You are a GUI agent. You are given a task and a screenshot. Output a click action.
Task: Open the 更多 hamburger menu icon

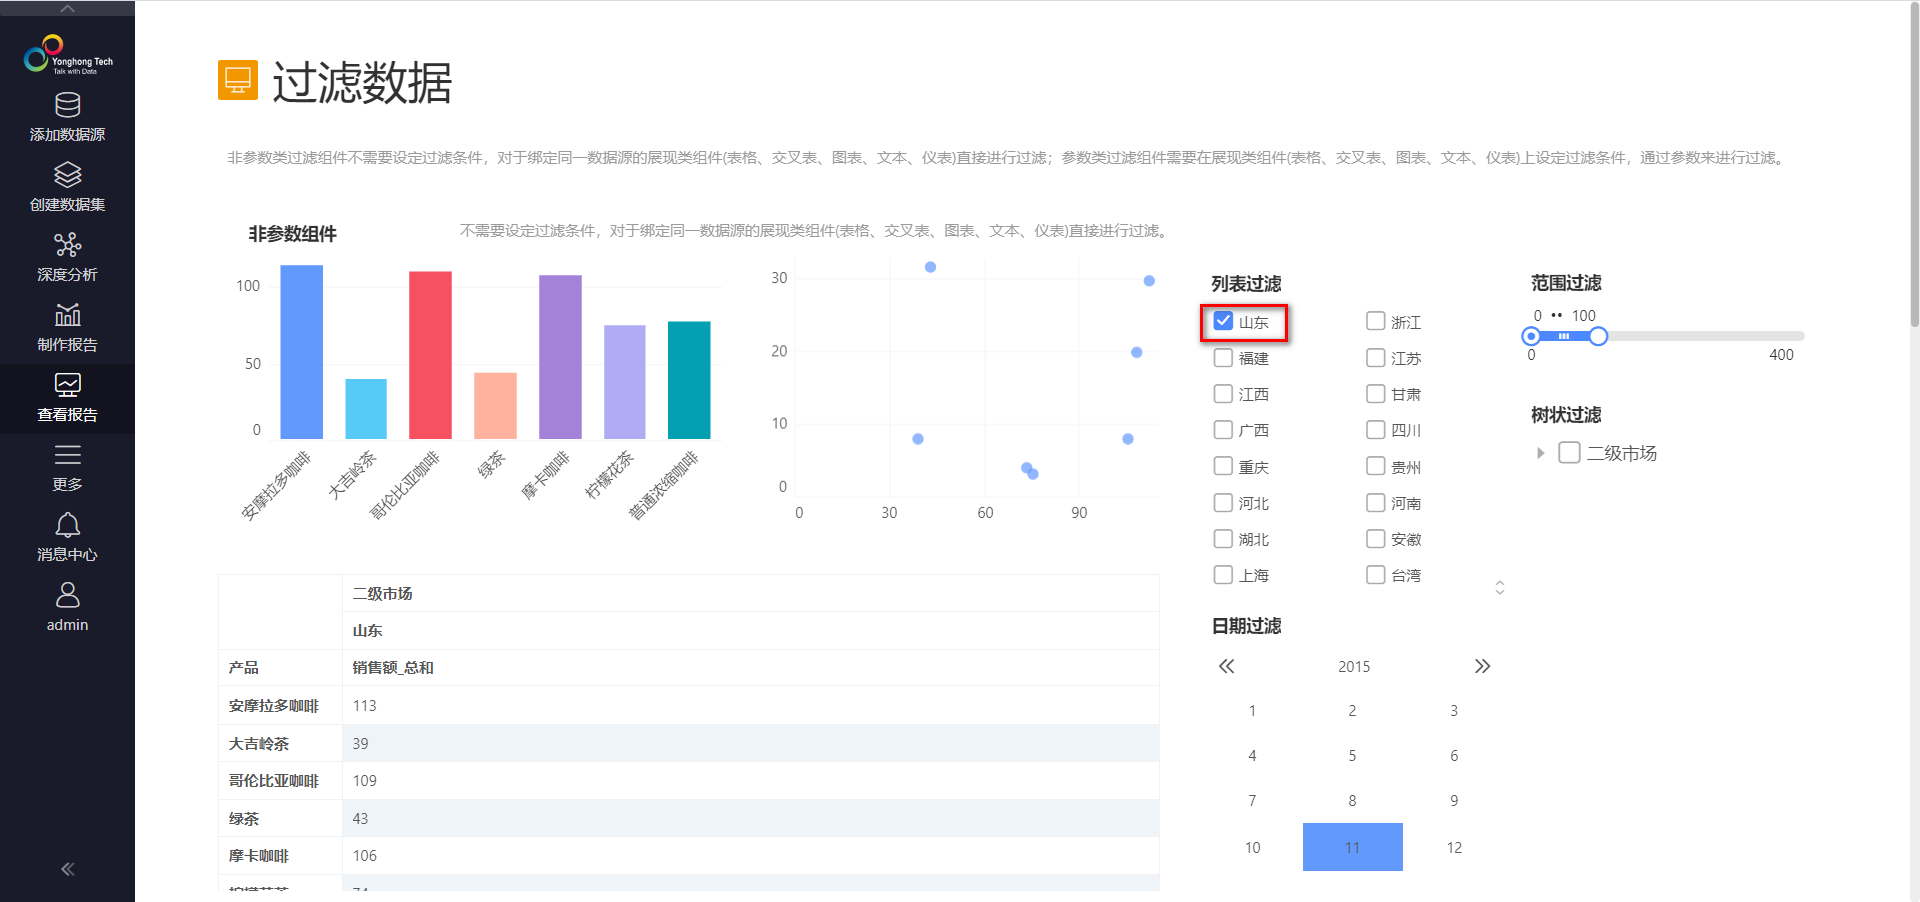67,455
